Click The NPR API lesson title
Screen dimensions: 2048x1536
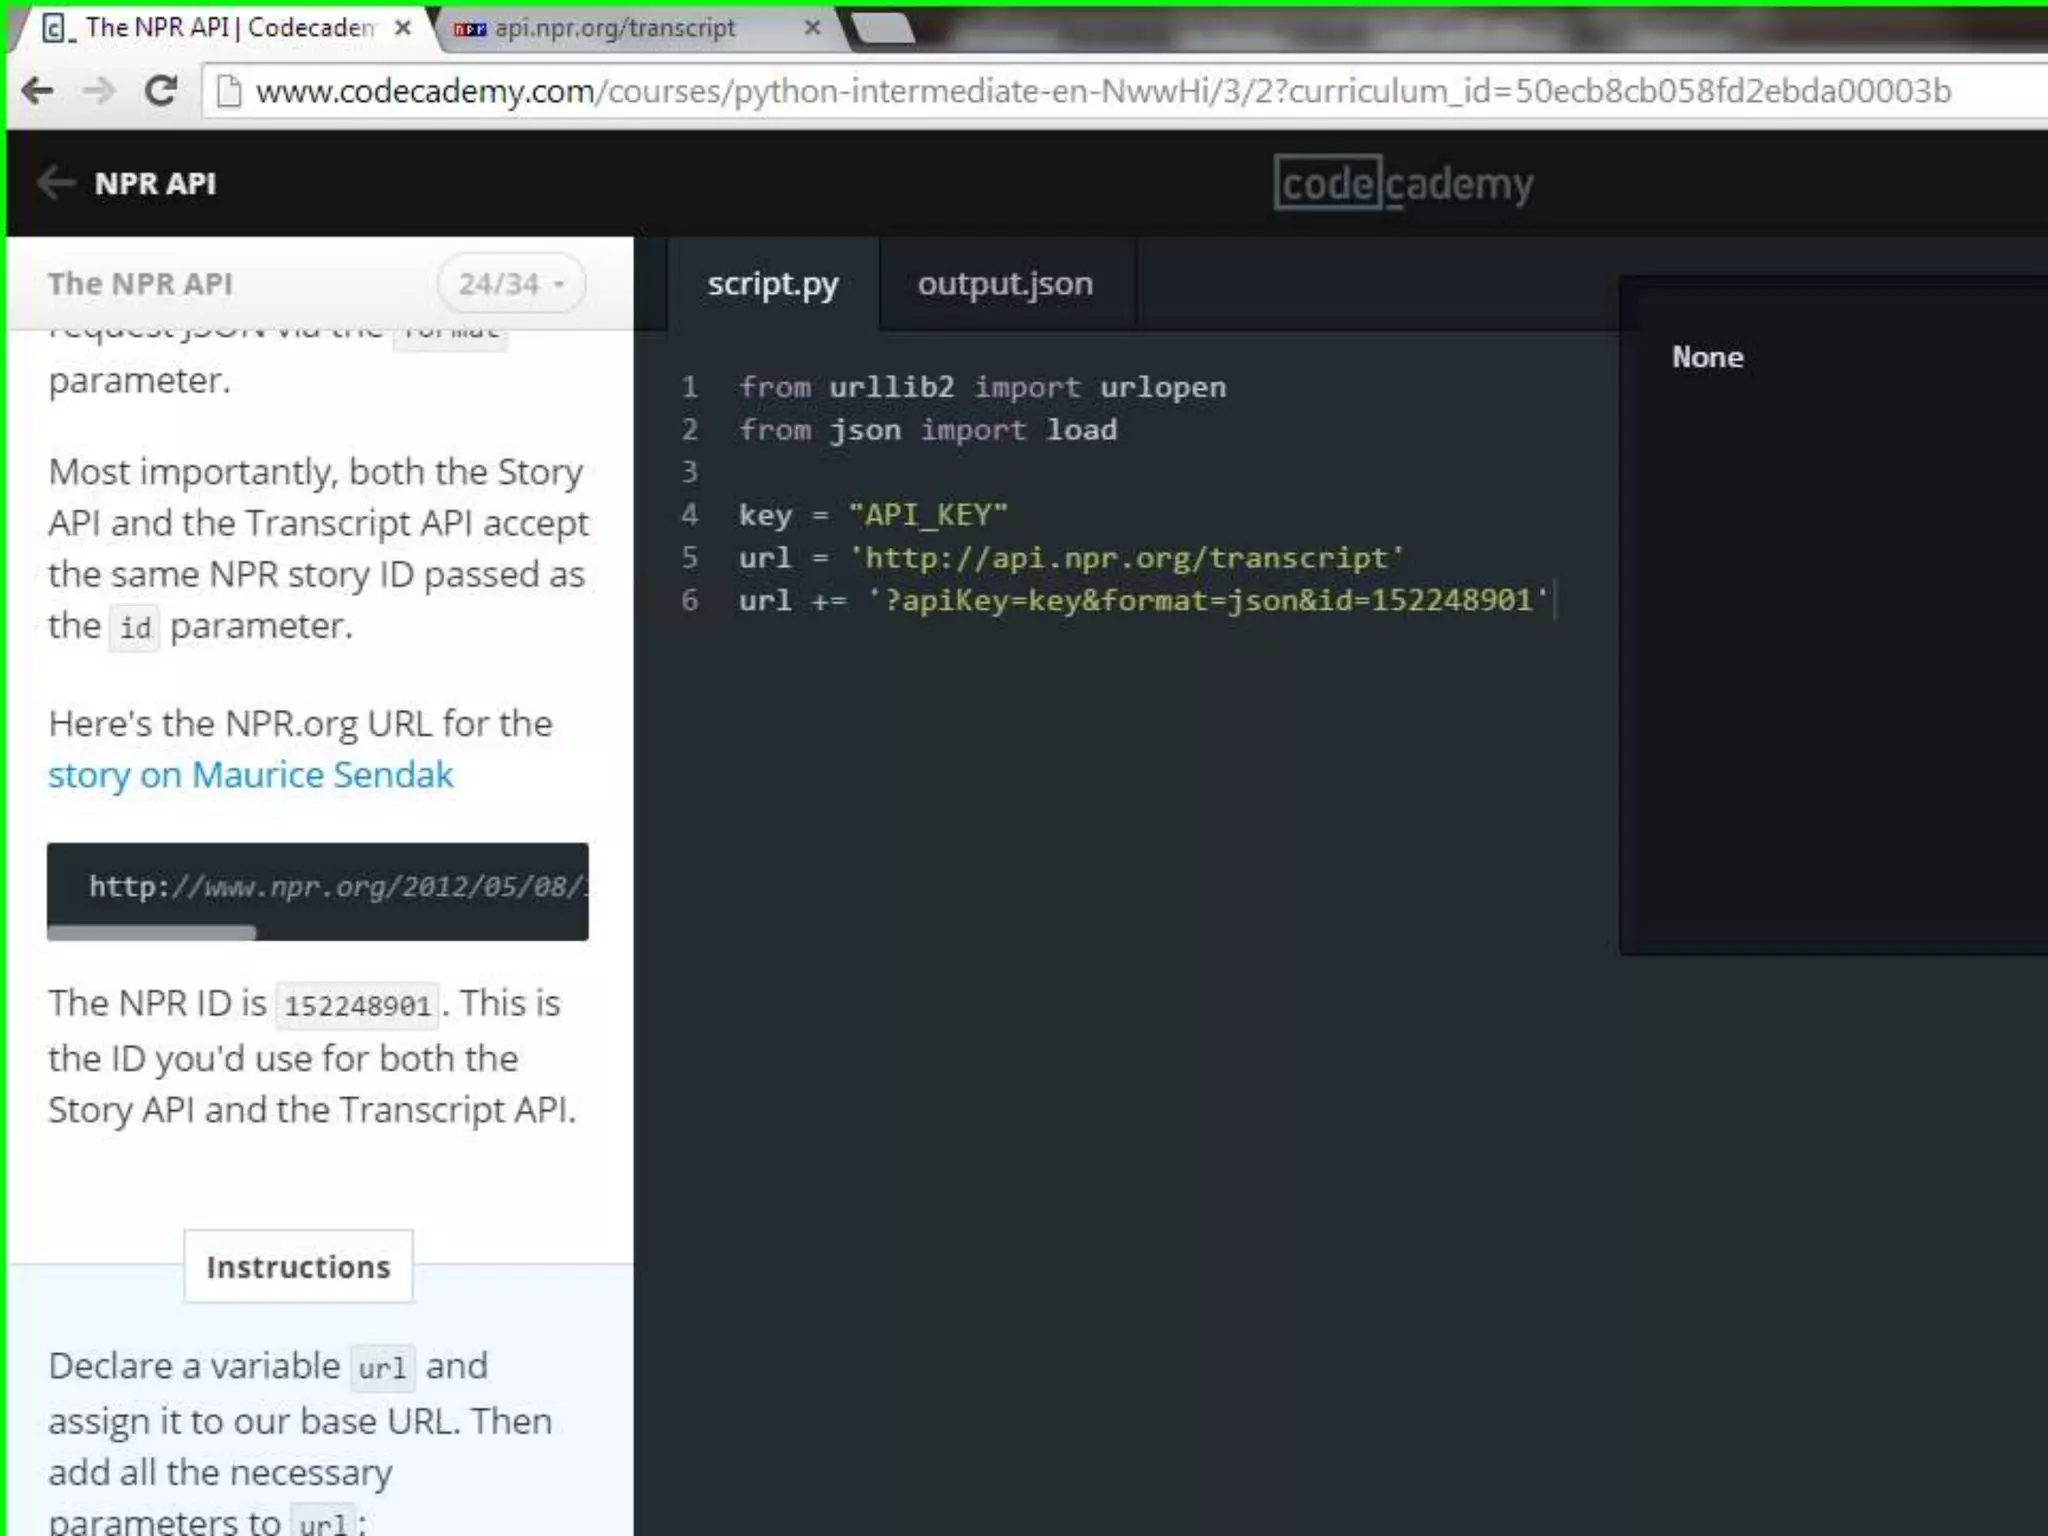pos(140,284)
